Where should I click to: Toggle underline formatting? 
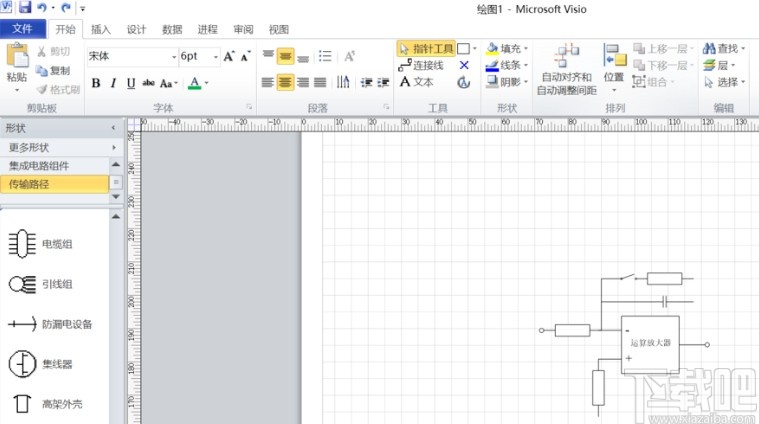click(x=131, y=83)
